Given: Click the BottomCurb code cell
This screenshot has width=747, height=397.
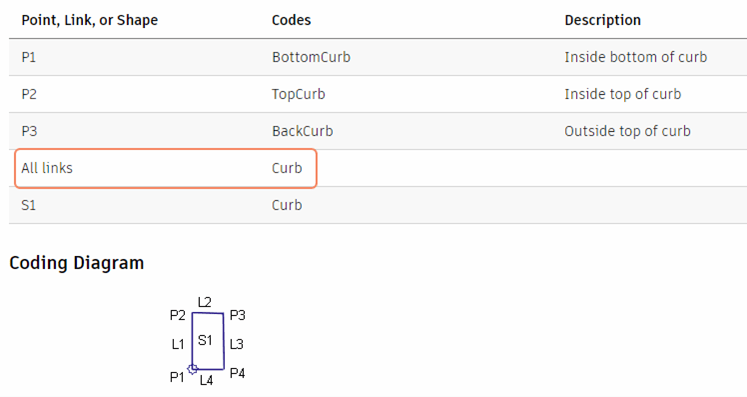Looking at the screenshot, I should pos(311,57).
